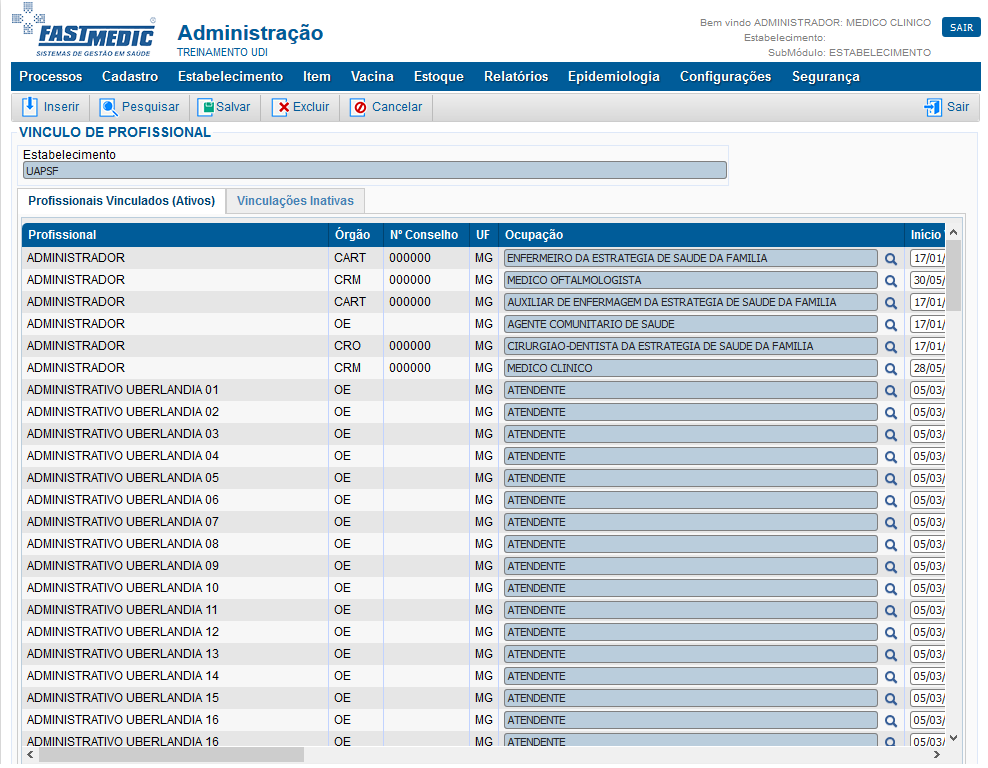Click the Inserir toolbar button
988x768 pixels.
click(50, 107)
